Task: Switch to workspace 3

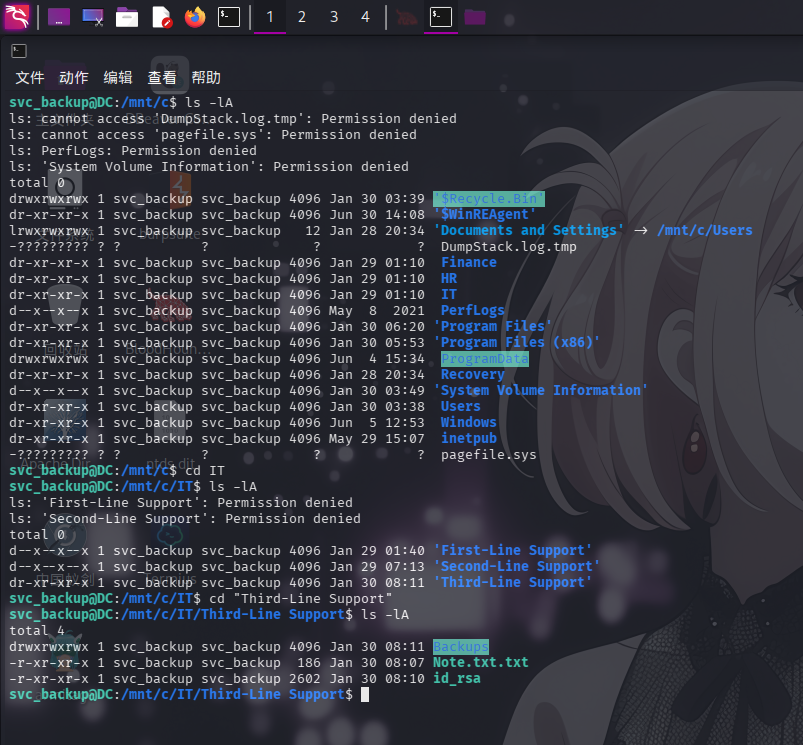Action: [334, 17]
